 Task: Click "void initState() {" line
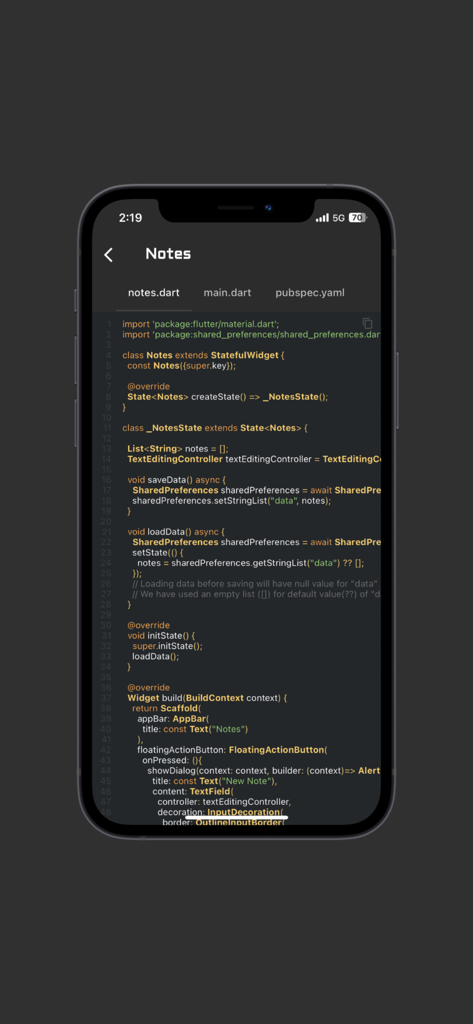coord(161,636)
